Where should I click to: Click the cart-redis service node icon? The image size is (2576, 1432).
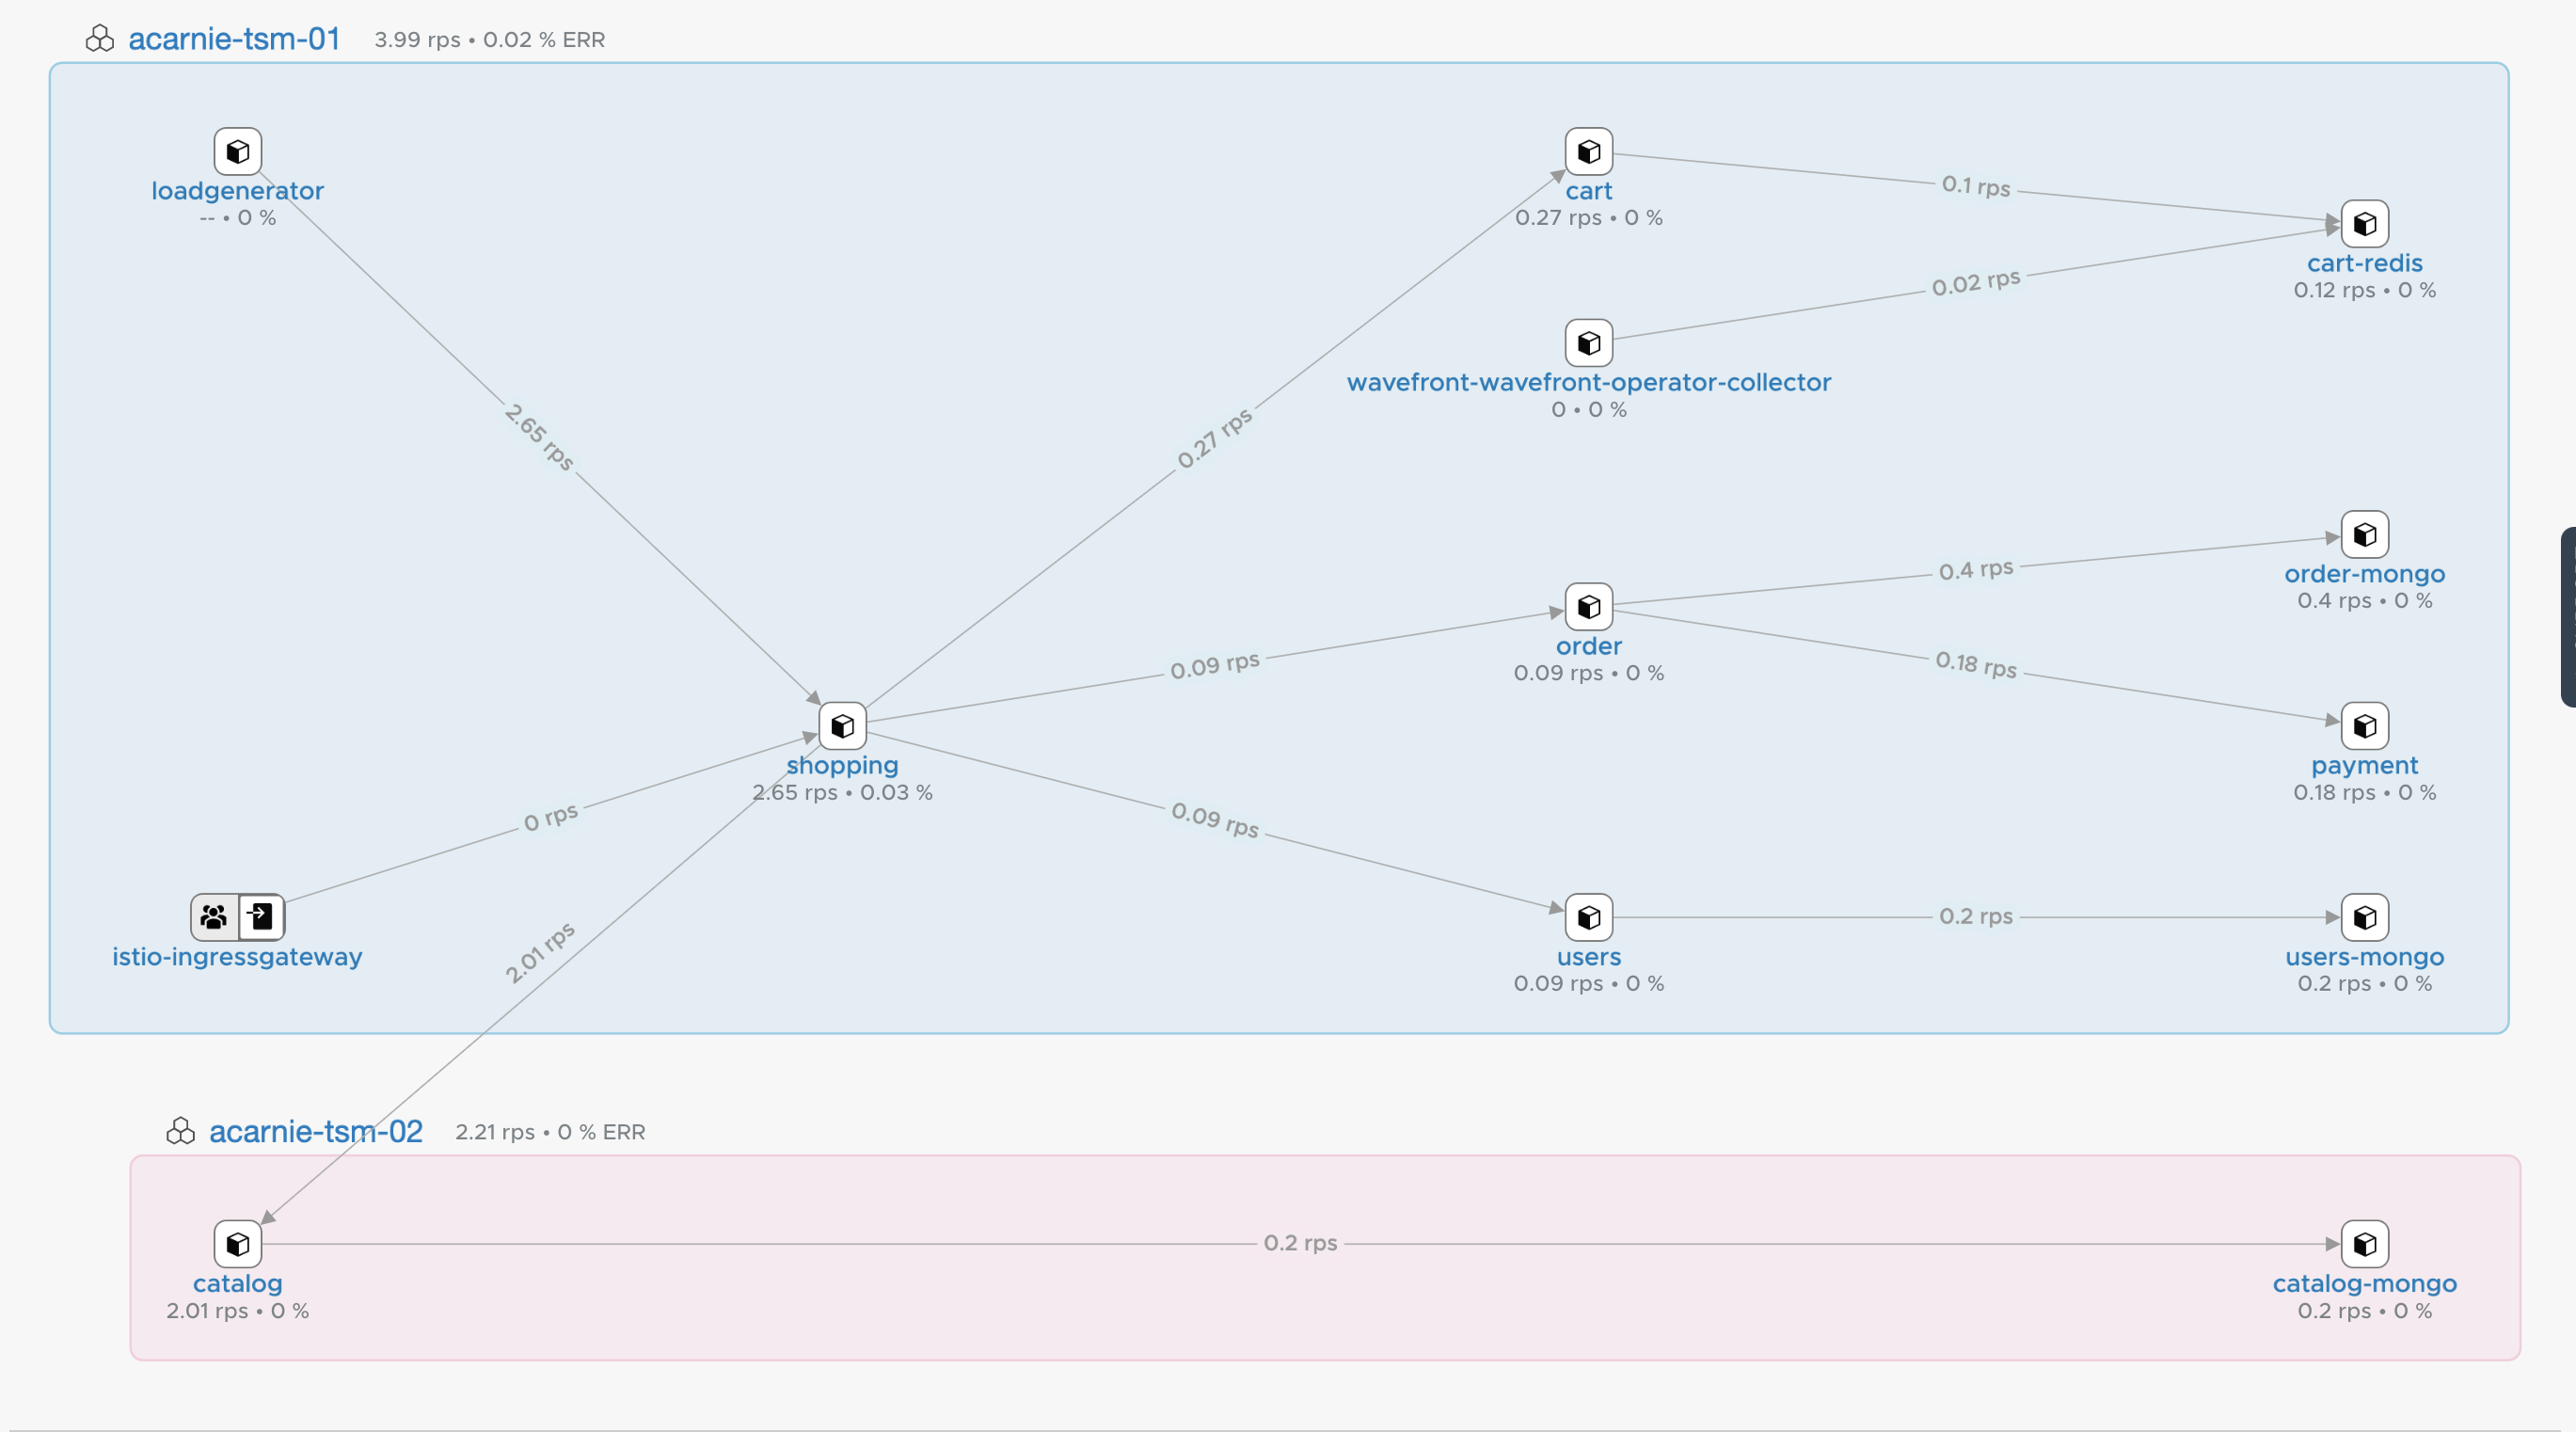coord(2364,223)
